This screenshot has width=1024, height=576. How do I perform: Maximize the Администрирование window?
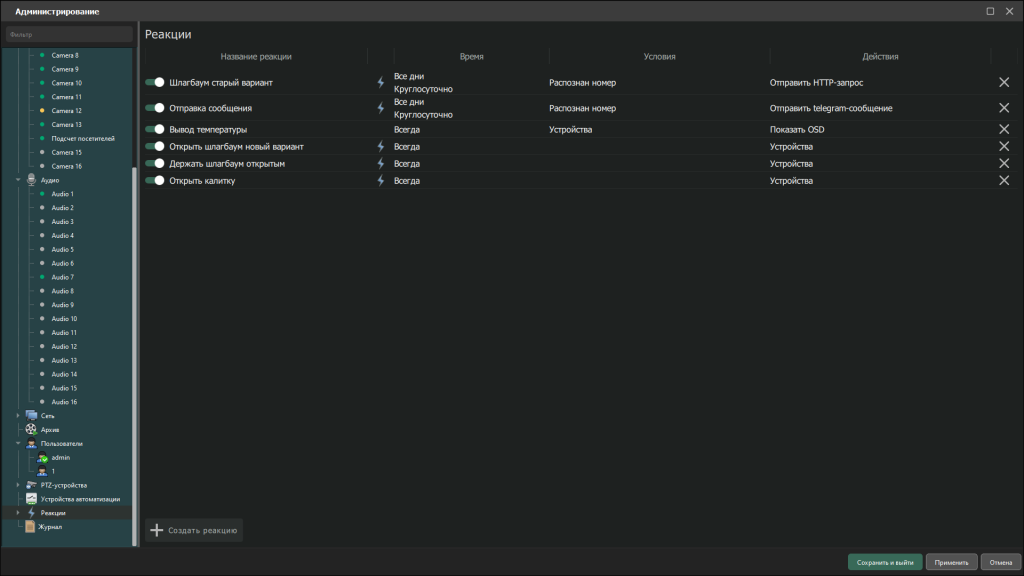(x=990, y=11)
